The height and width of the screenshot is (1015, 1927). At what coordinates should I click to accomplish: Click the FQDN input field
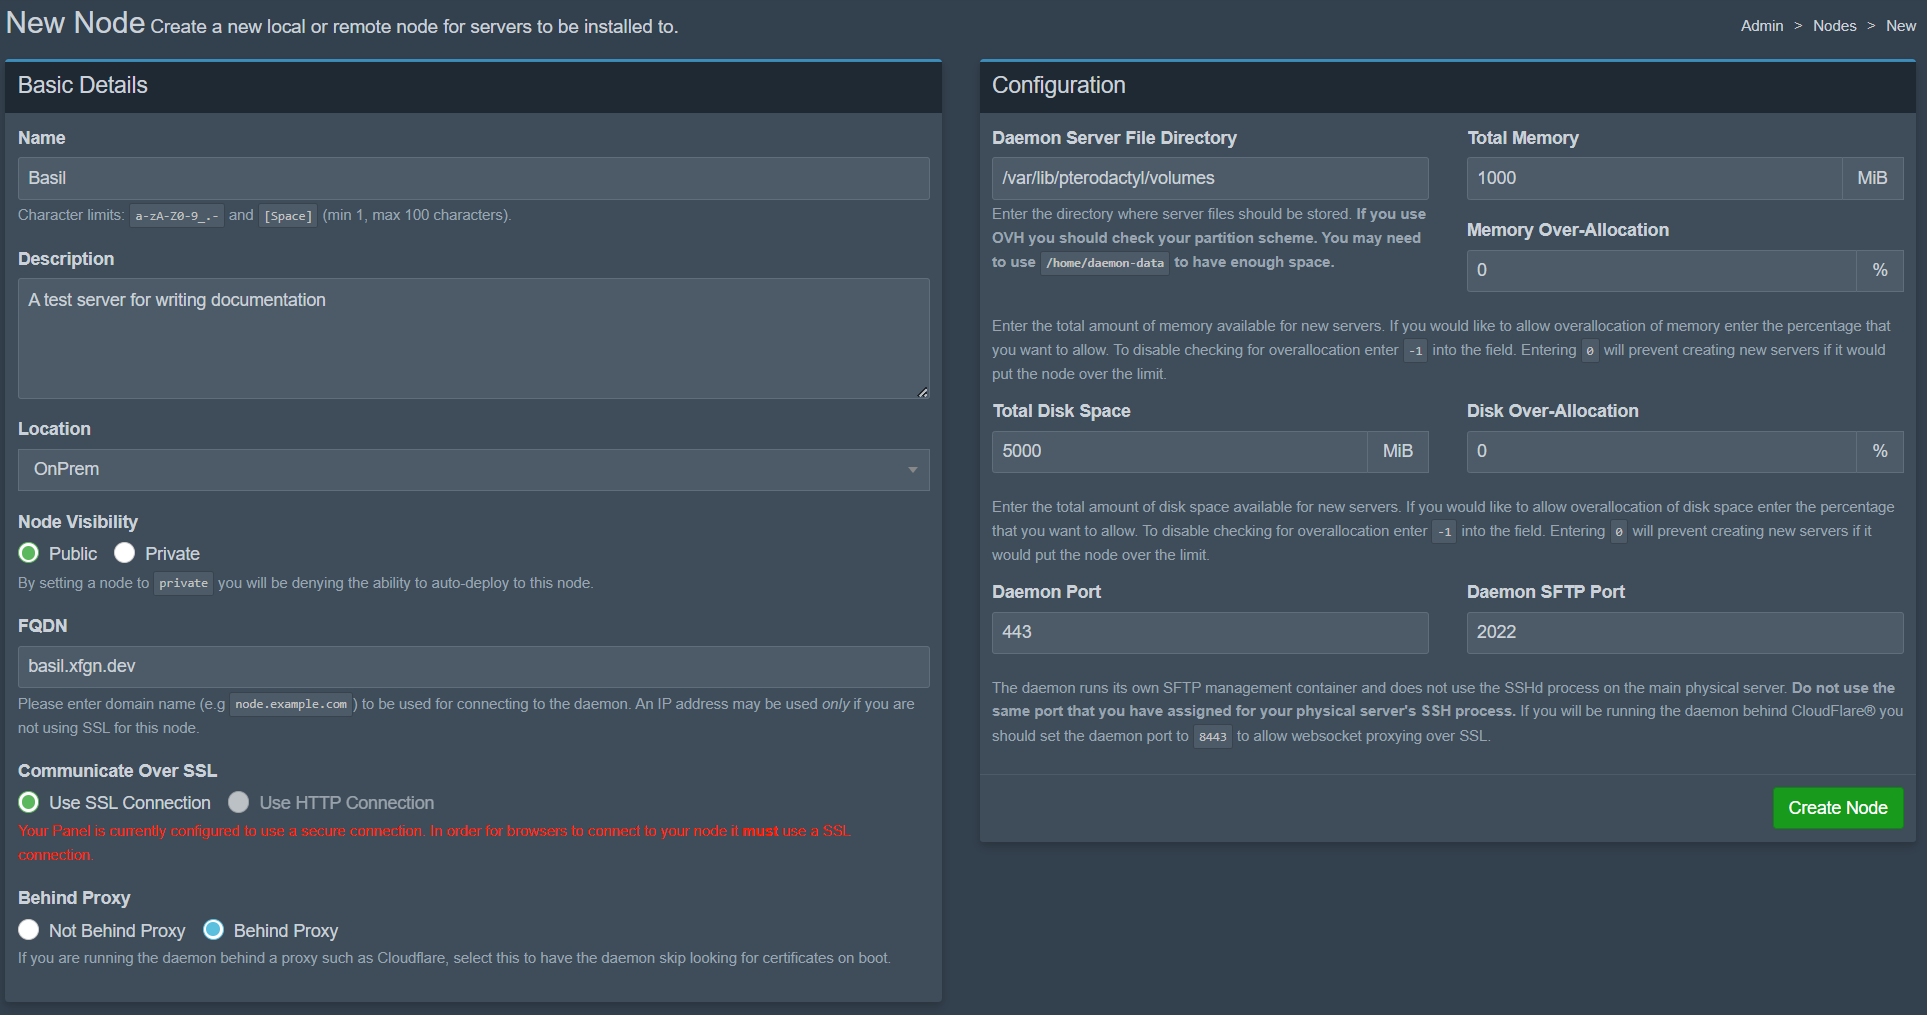coord(473,666)
